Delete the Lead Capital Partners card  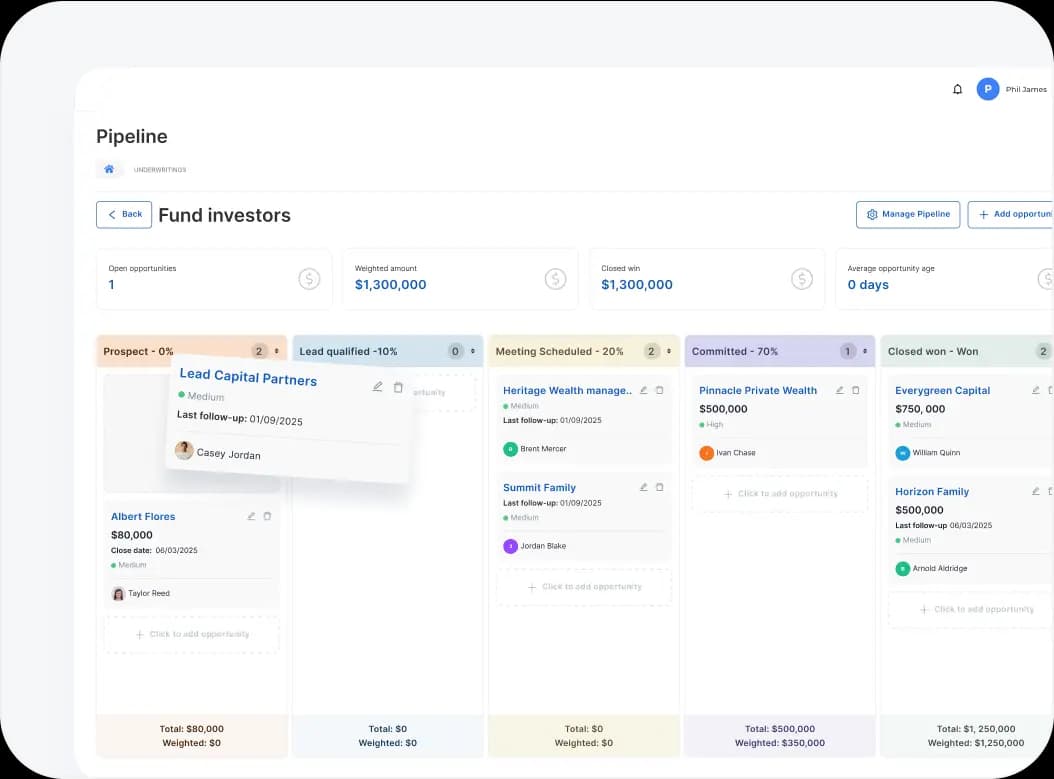tap(398, 387)
